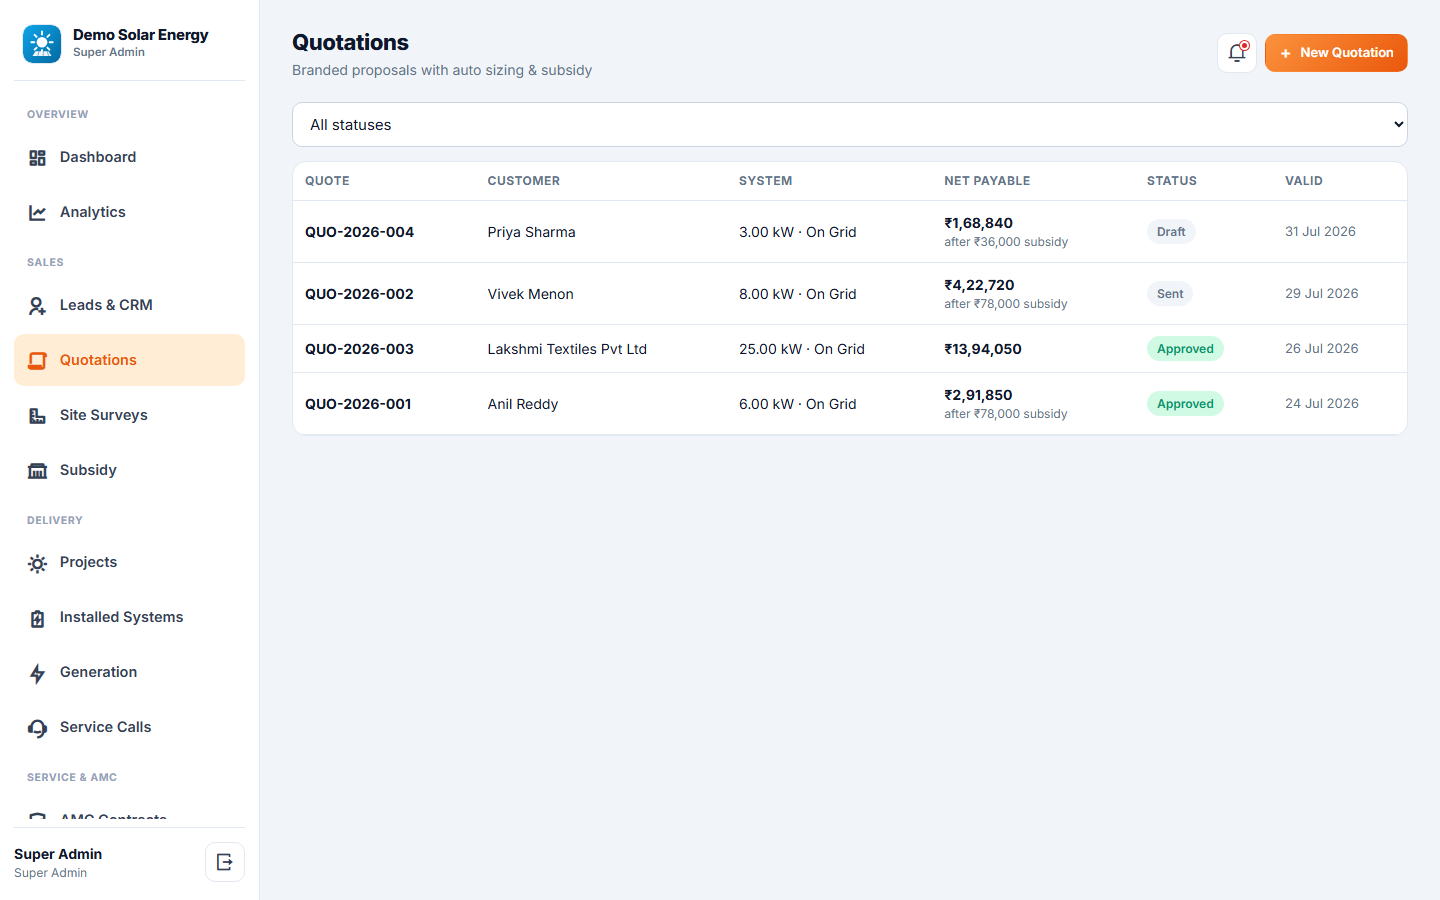The image size is (1440, 900).
Task: Click the Projects sun icon
Action: pyautogui.click(x=38, y=564)
